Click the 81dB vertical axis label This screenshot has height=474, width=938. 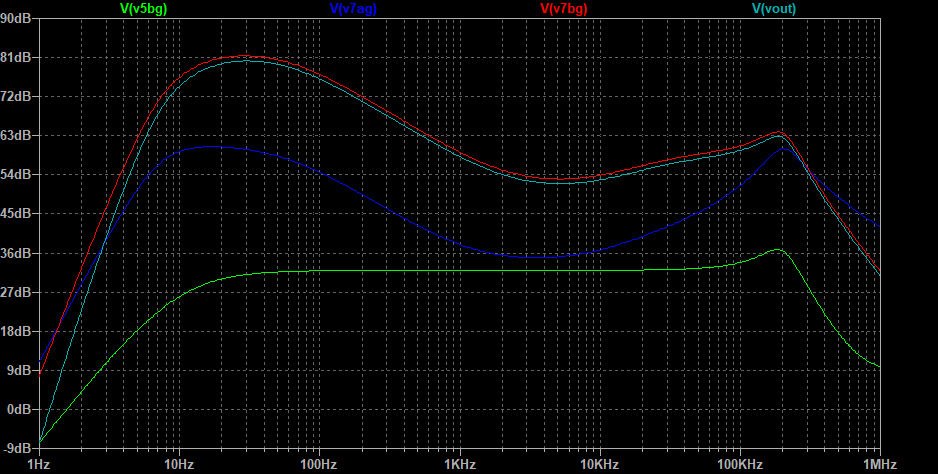point(16,57)
